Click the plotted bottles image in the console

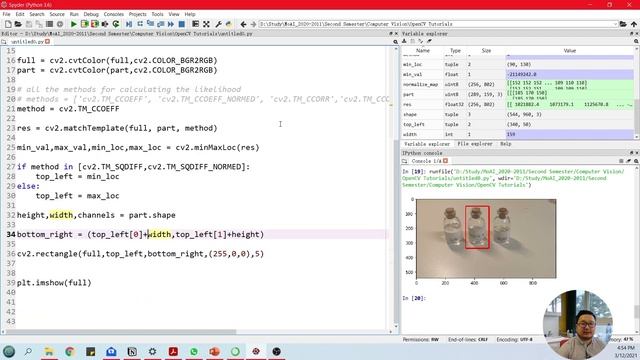[x=486, y=238]
